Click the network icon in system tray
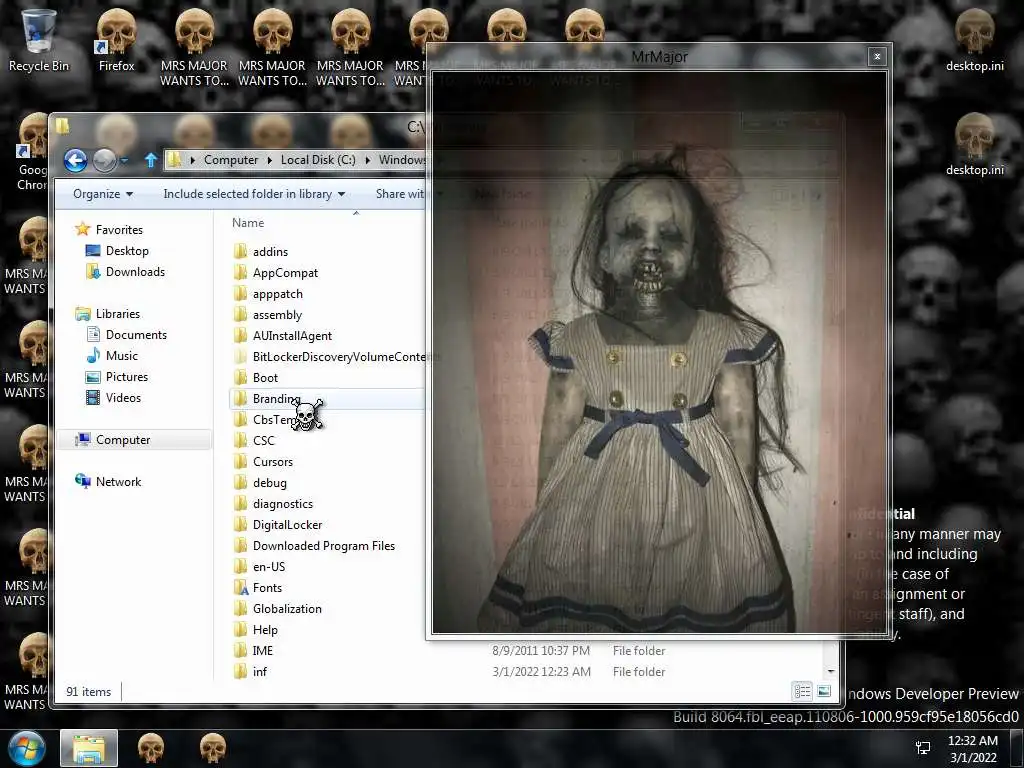 923,748
